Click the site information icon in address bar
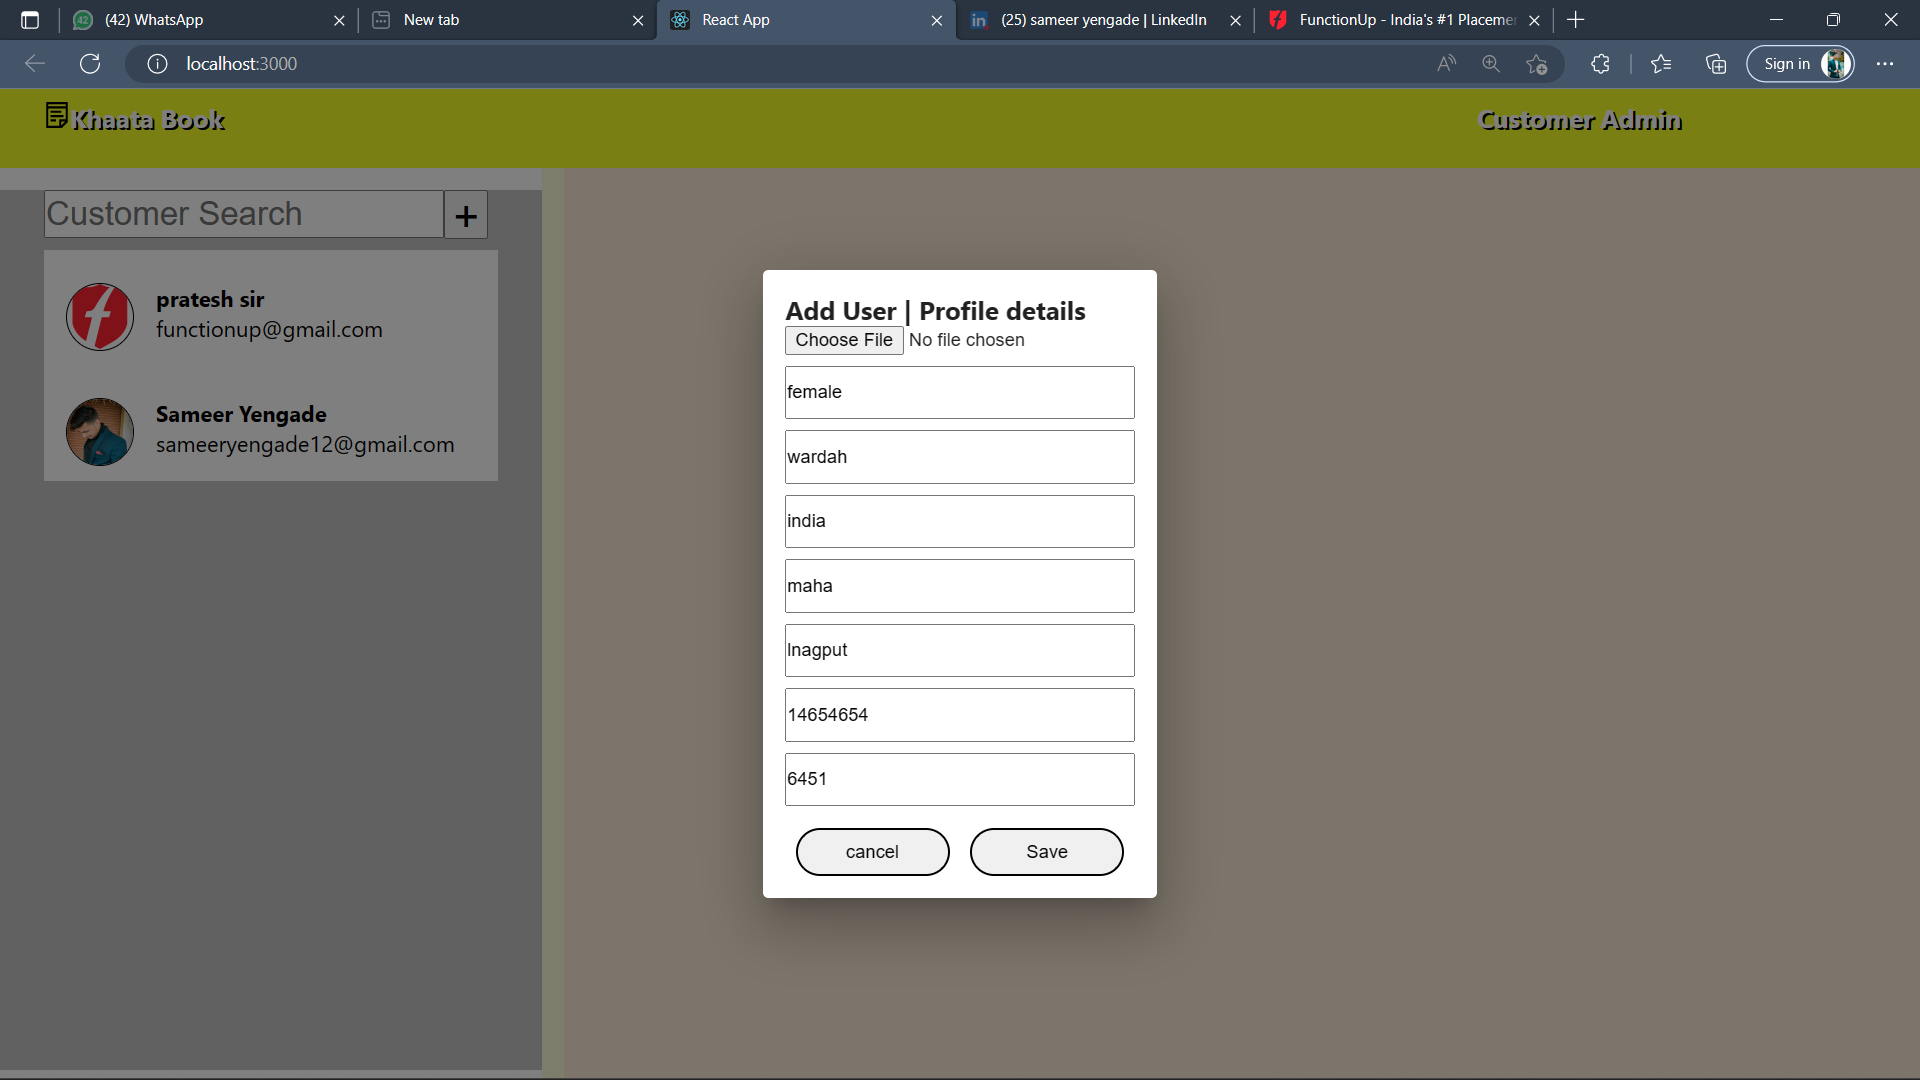The height and width of the screenshot is (1080, 1920). [x=157, y=63]
